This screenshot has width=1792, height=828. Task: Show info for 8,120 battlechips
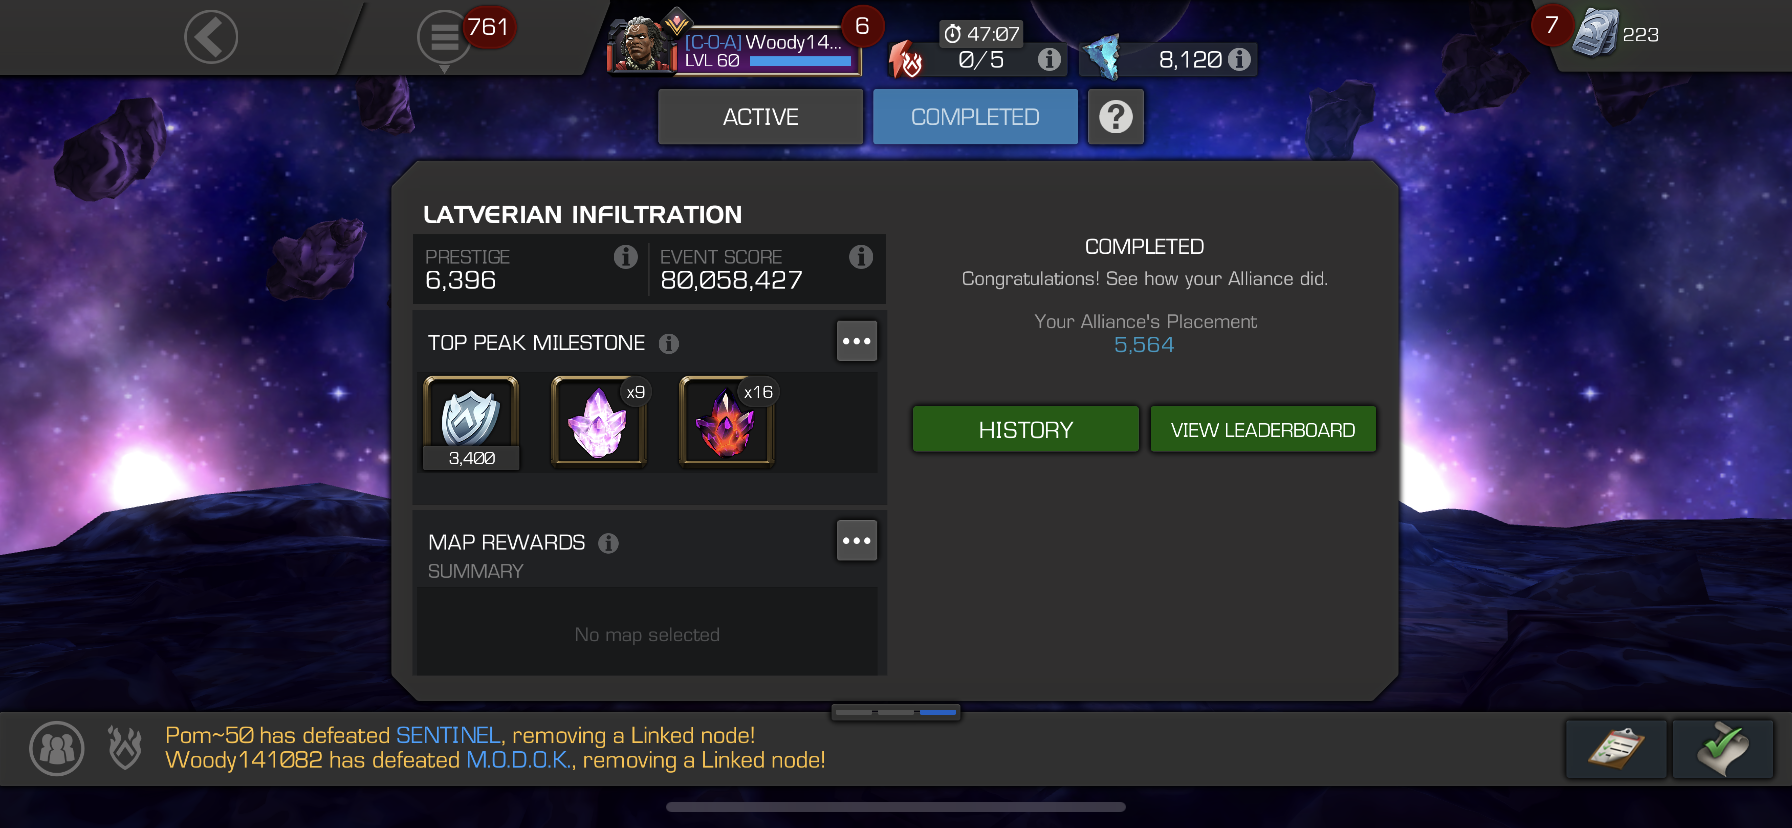1239,59
